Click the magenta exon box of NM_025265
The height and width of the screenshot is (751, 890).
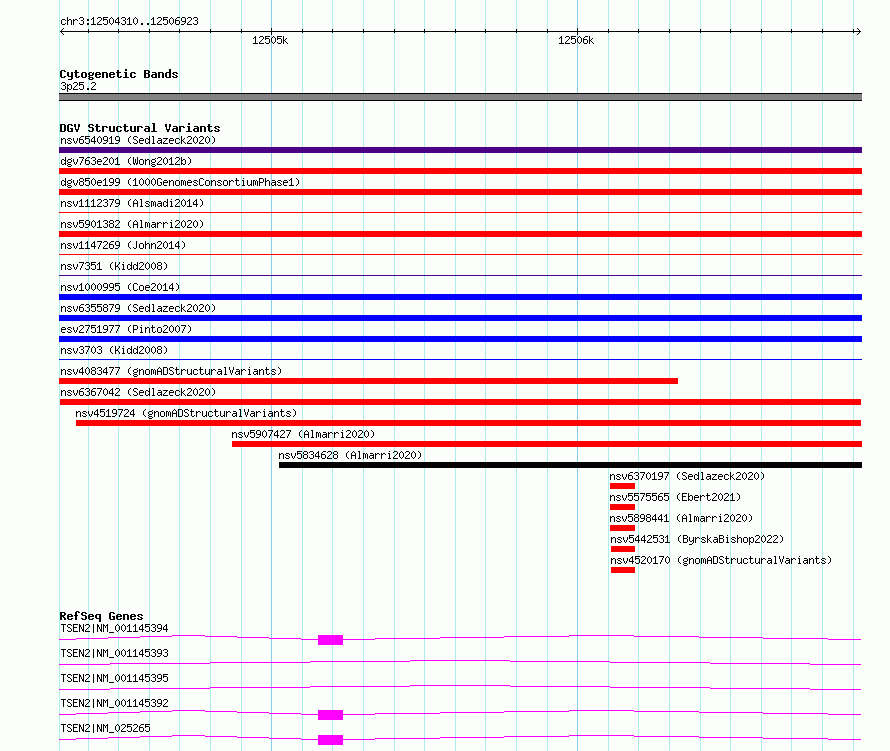pyautogui.click(x=330, y=740)
